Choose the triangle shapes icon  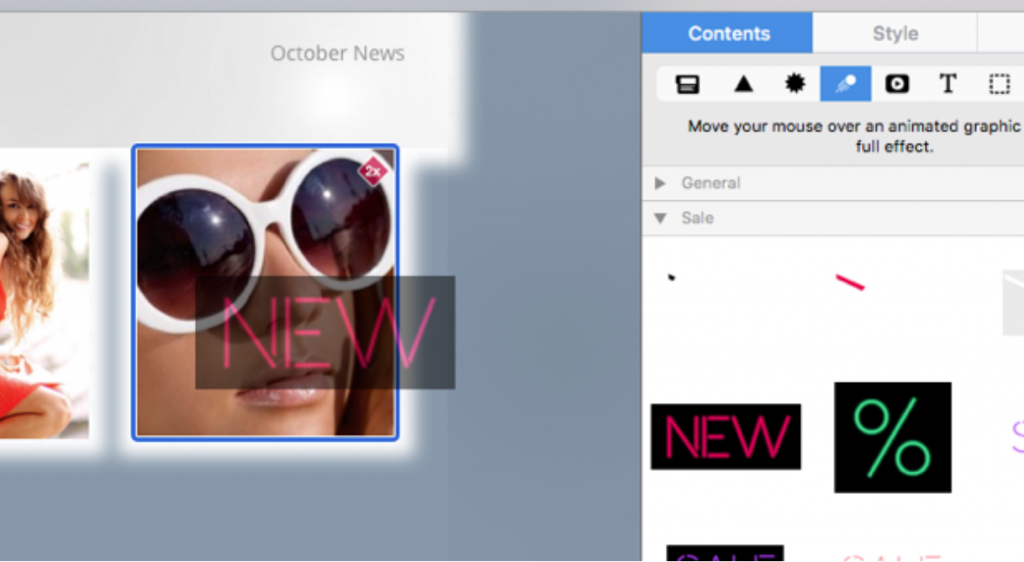(x=743, y=84)
